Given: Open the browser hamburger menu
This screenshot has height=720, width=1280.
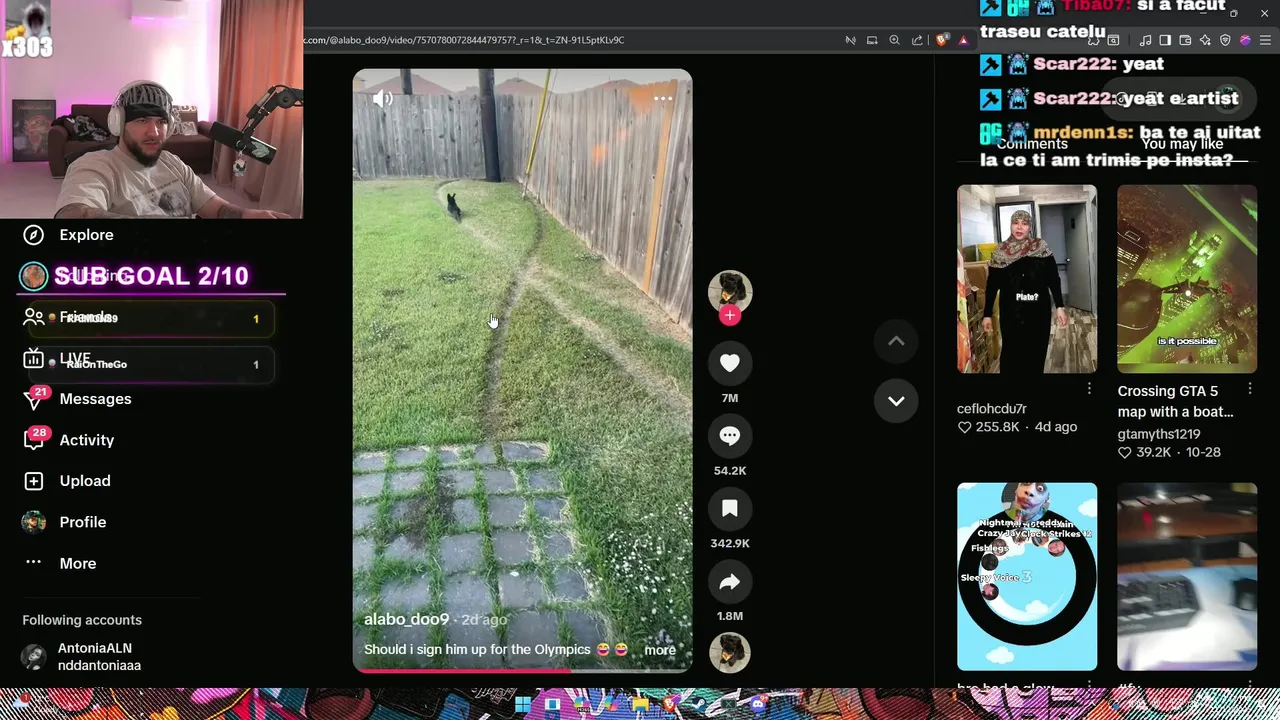Looking at the screenshot, I should click(x=1265, y=40).
